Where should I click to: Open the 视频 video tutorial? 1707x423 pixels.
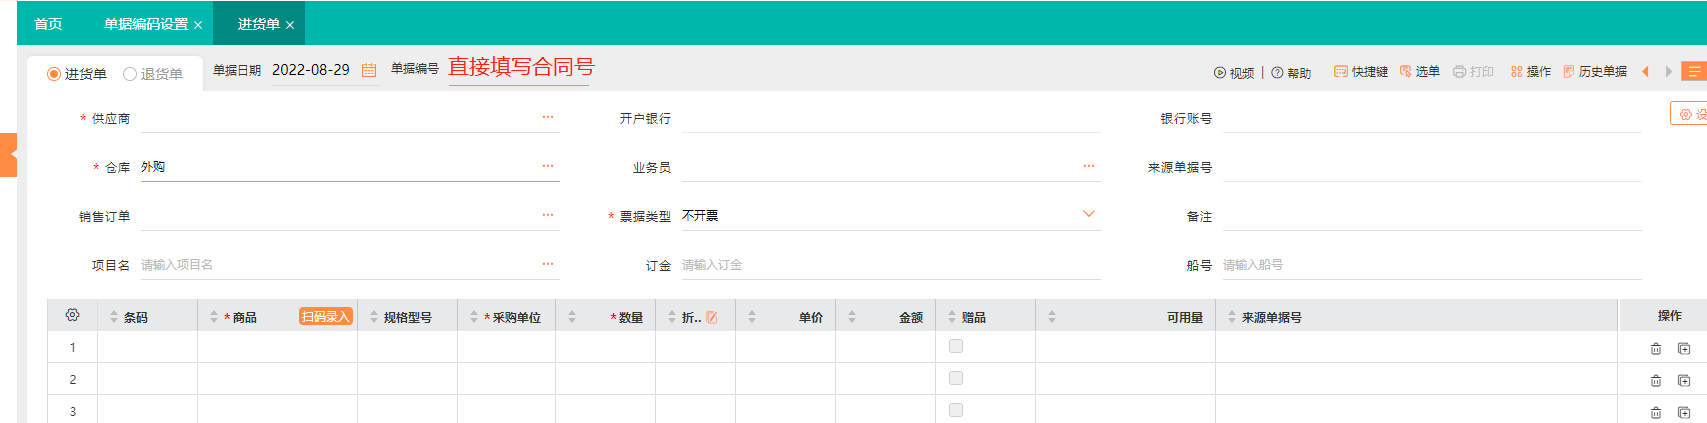click(x=1234, y=73)
